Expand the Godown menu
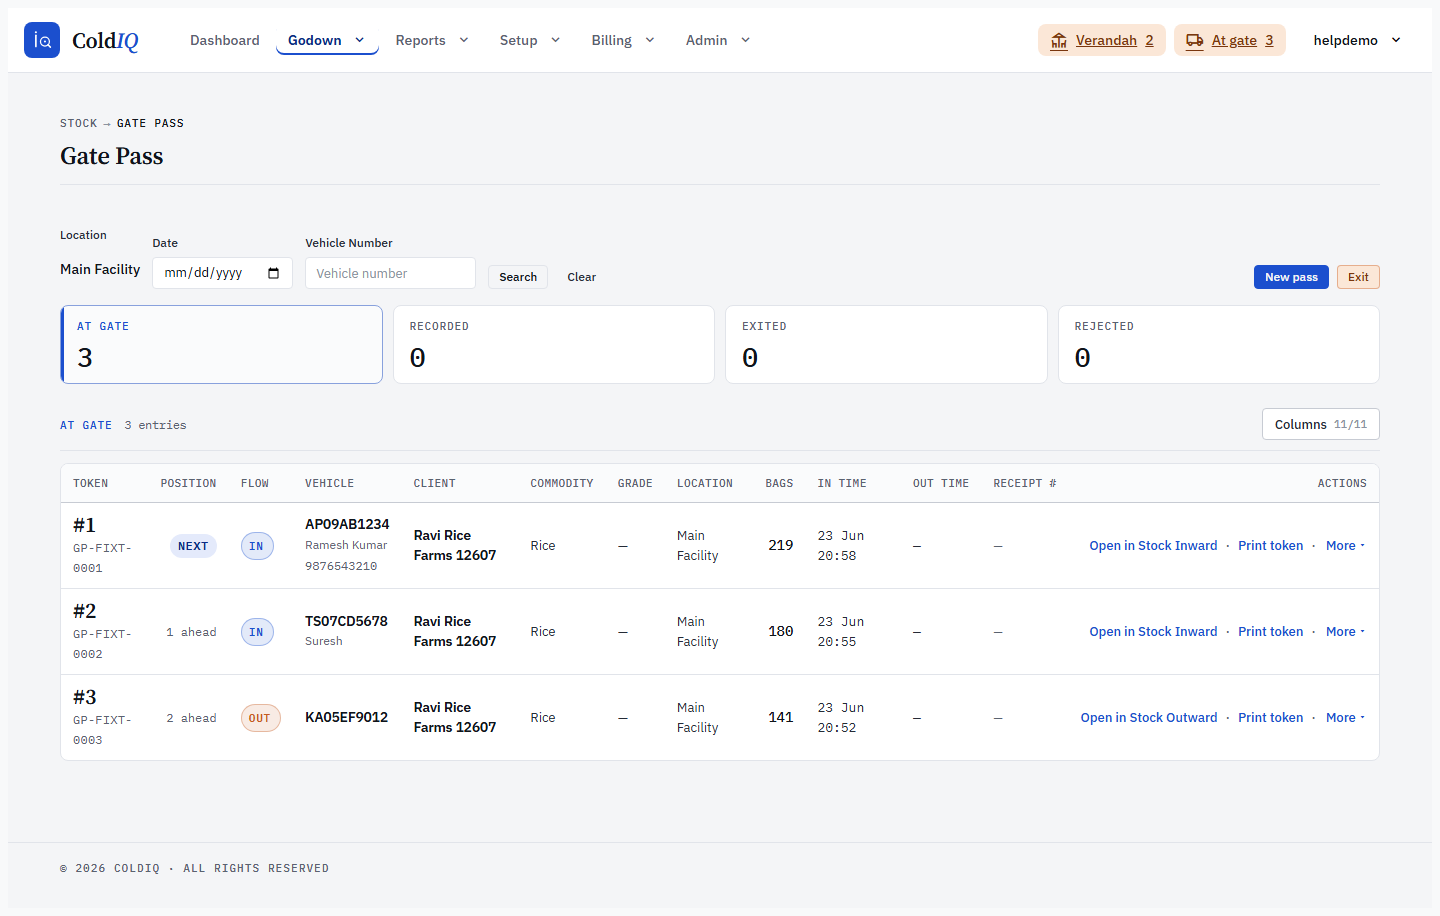The height and width of the screenshot is (916, 1440). (x=327, y=40)
